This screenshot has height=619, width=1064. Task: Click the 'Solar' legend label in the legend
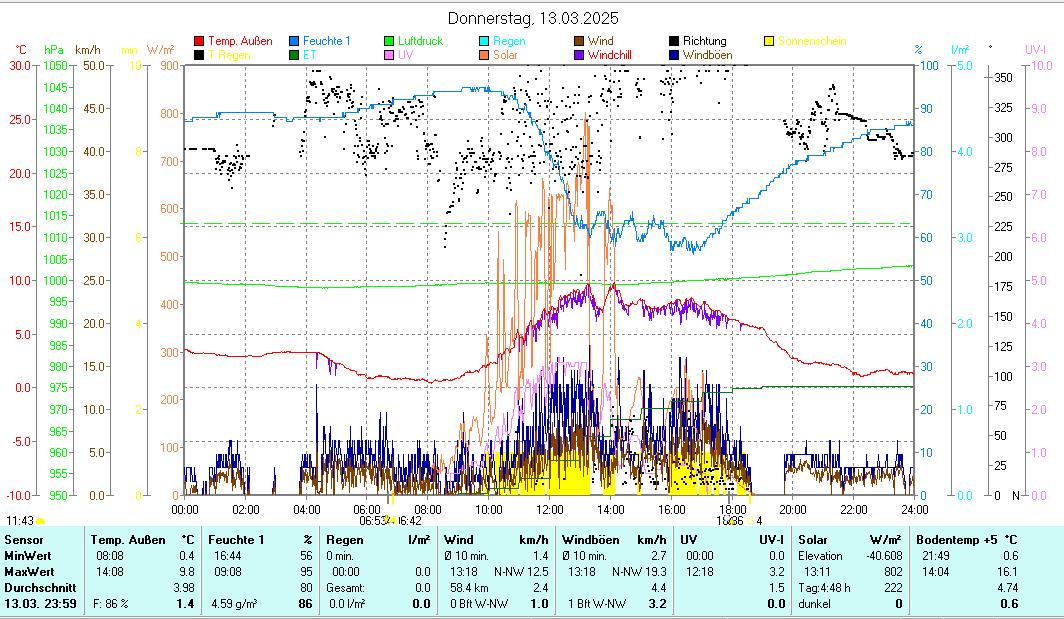coord(505,55)
